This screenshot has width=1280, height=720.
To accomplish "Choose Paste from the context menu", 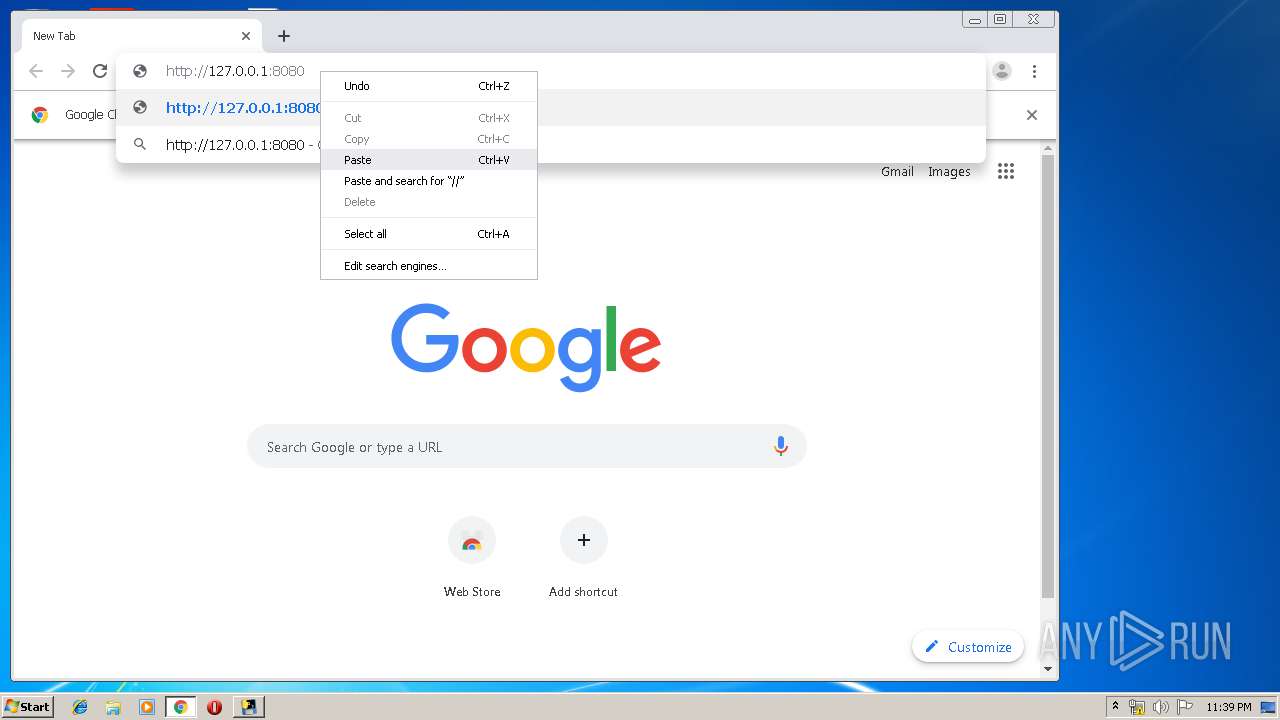I will tap(428, 160).
